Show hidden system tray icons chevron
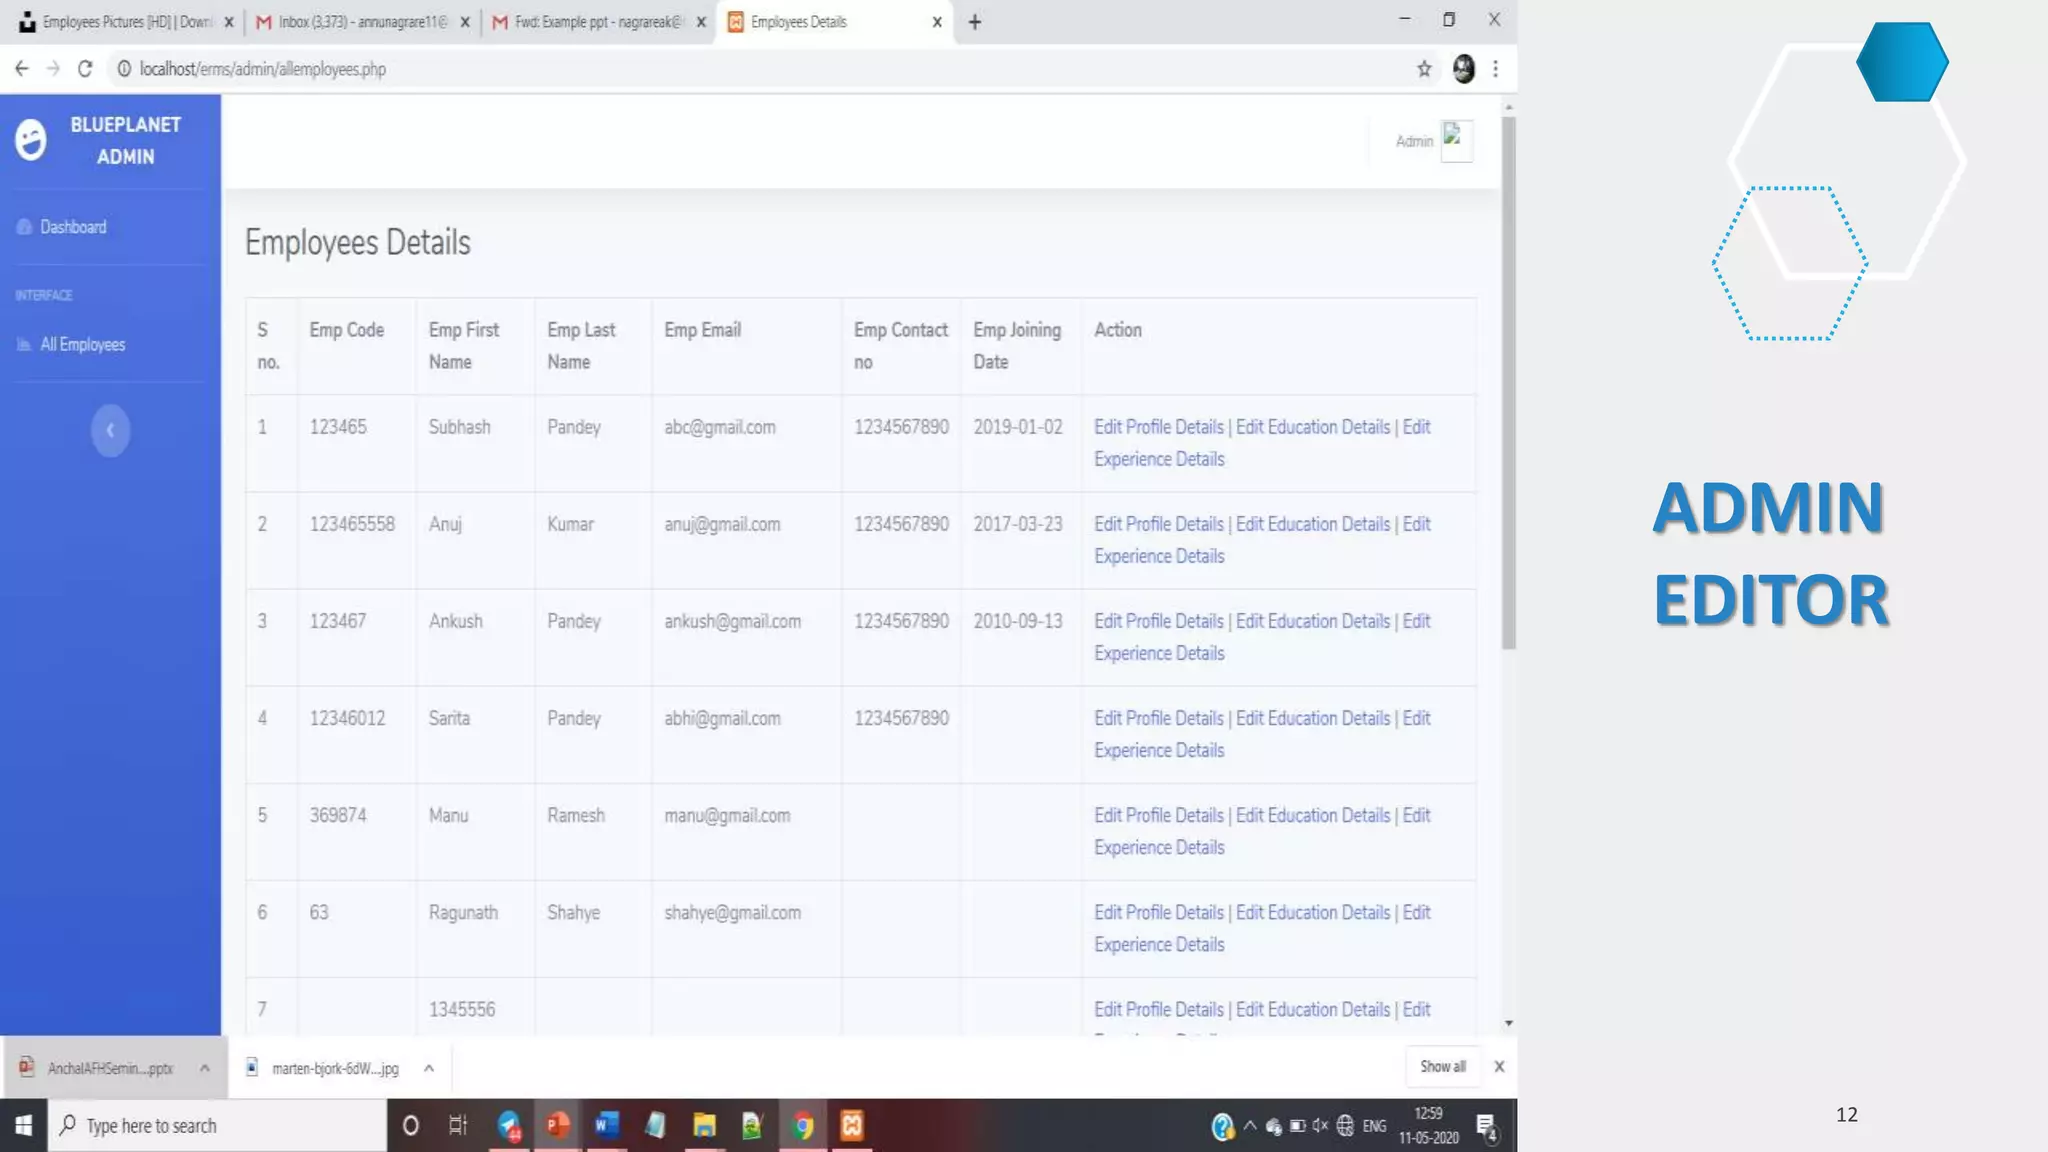Viewport: 2048px width, 1152px height. [x=1250, y=1125]
